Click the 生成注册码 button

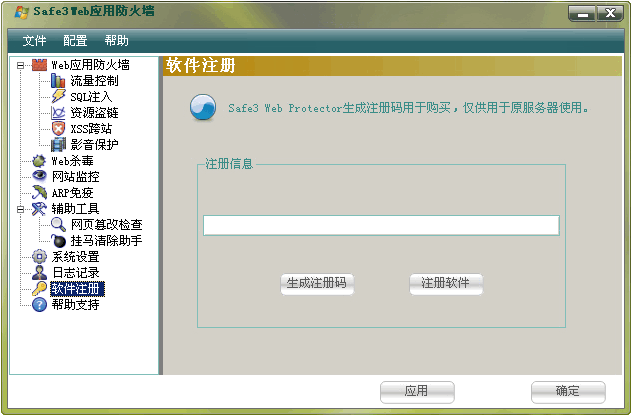click(x=317, y=283)
